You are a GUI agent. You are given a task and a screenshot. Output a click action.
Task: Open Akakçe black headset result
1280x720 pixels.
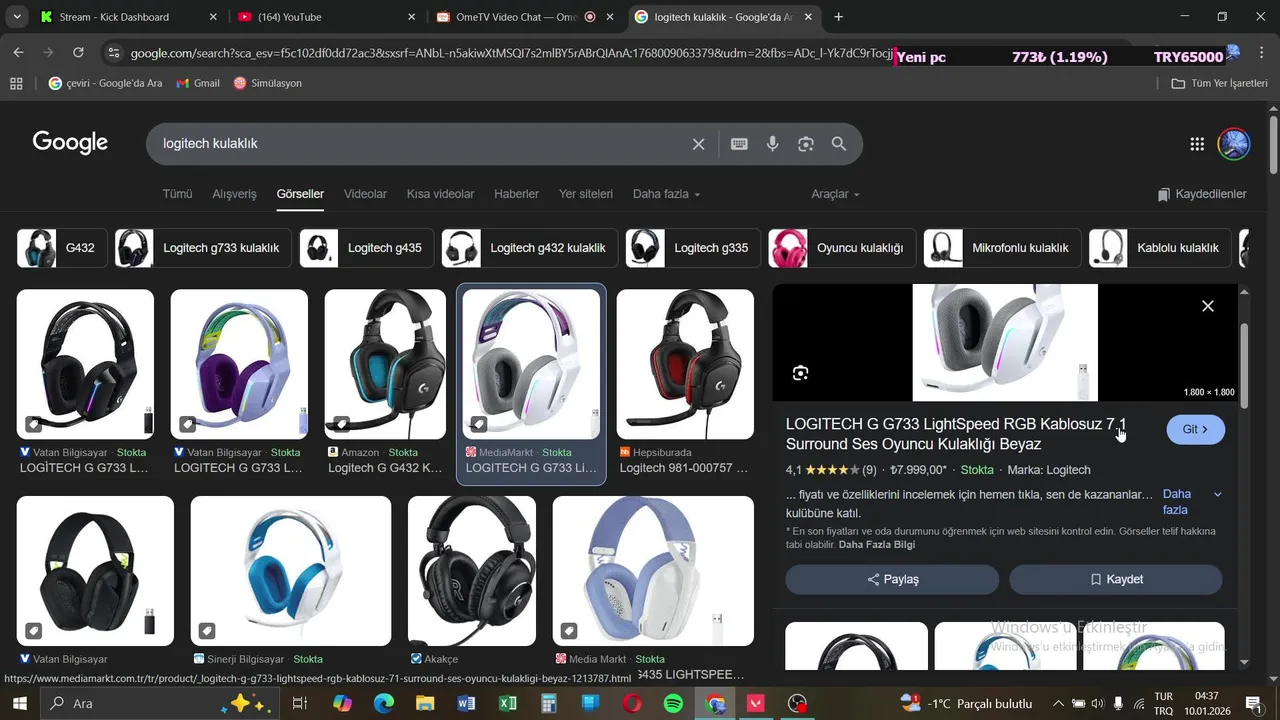point(472,571)
